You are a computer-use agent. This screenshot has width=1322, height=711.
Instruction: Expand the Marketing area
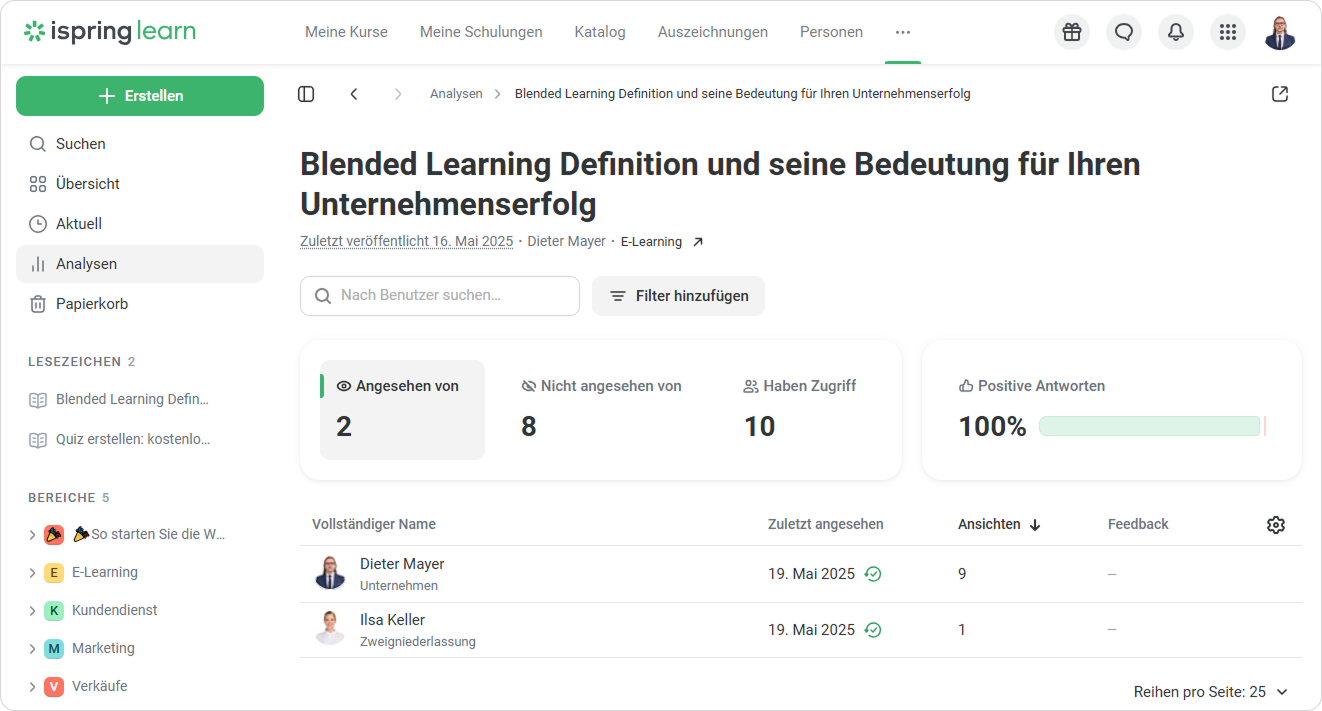pyautogui.click(x=32, y=649)
